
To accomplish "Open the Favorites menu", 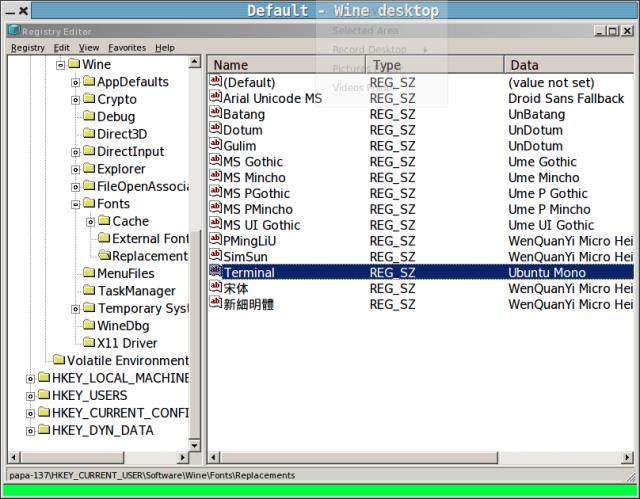I will [127, 47].
